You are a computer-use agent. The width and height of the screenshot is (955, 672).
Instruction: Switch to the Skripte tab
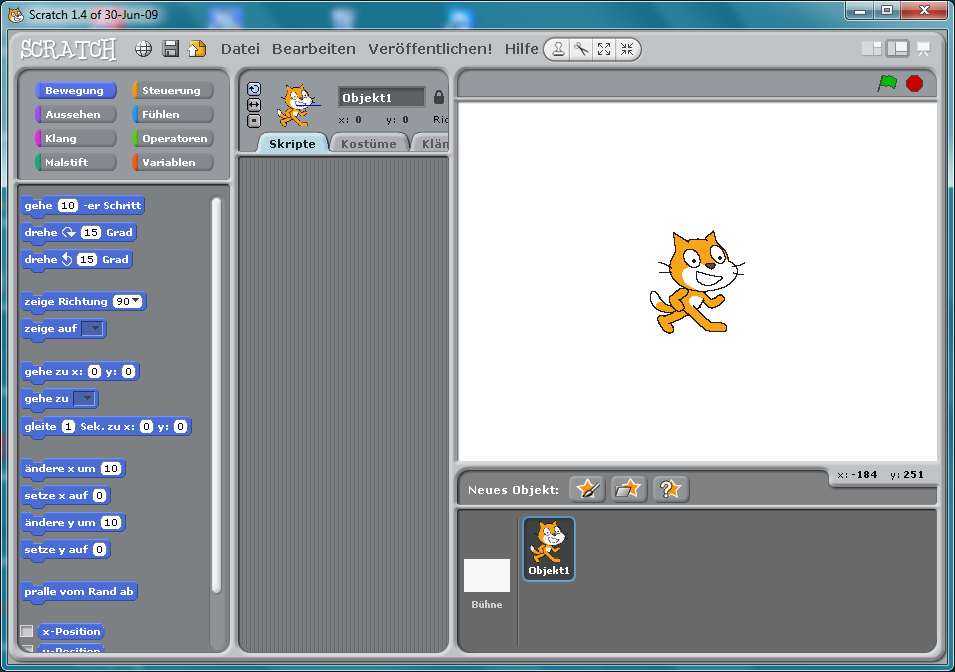coord(292,144)
